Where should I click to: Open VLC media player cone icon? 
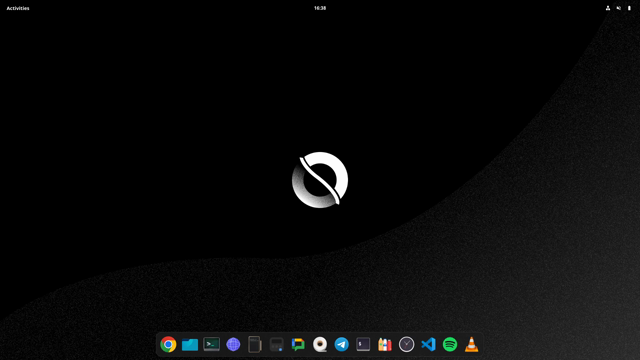tap(471, 344)
